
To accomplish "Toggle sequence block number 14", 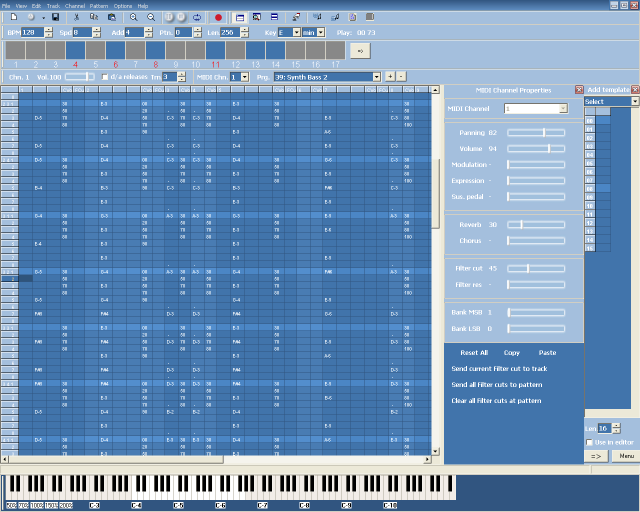I will pyautogui.click(x=275, y=51).
